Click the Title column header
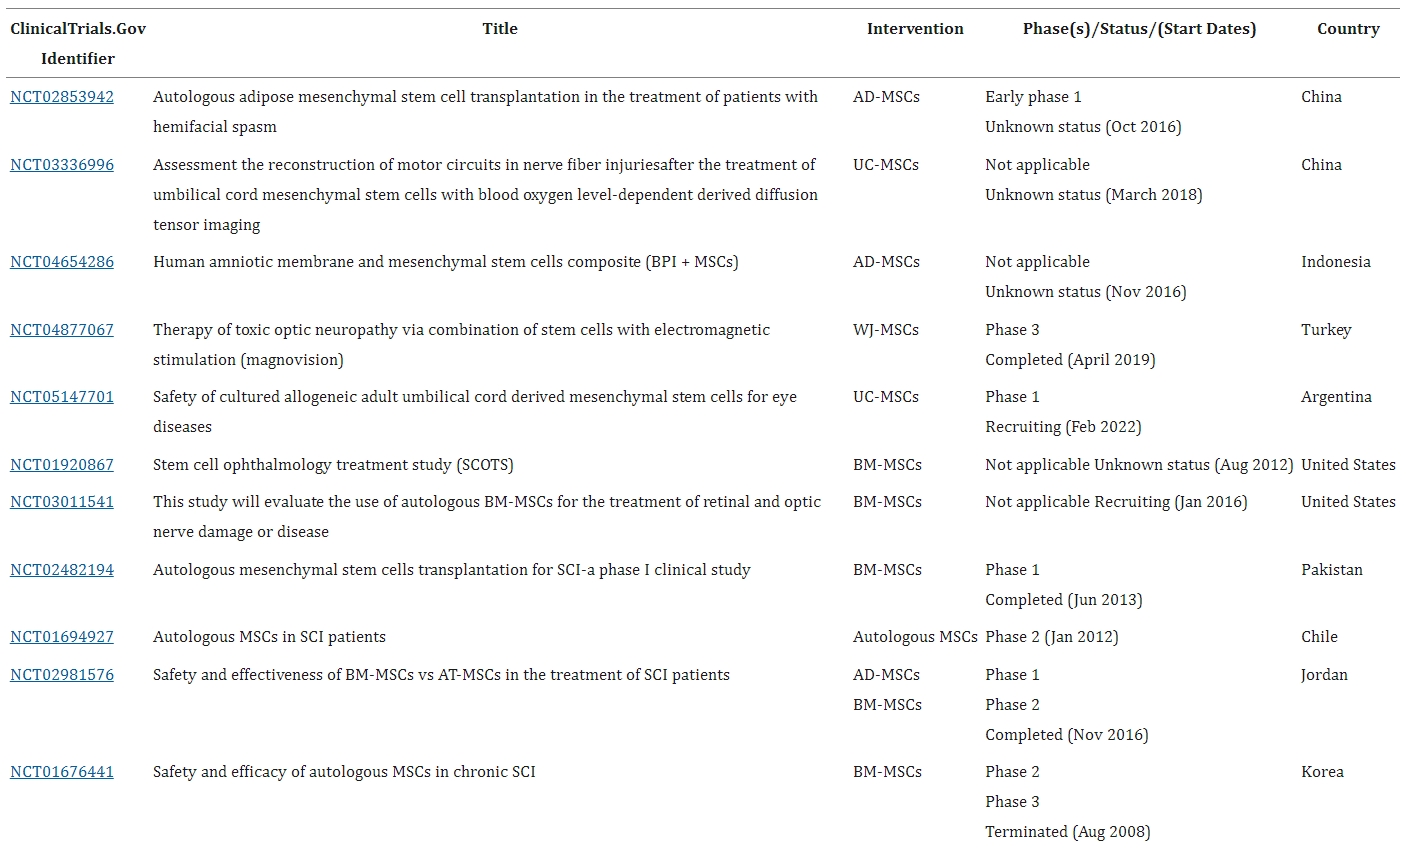Image resolution: width=1408 pixels, height=851 pixels. point(500,29)
